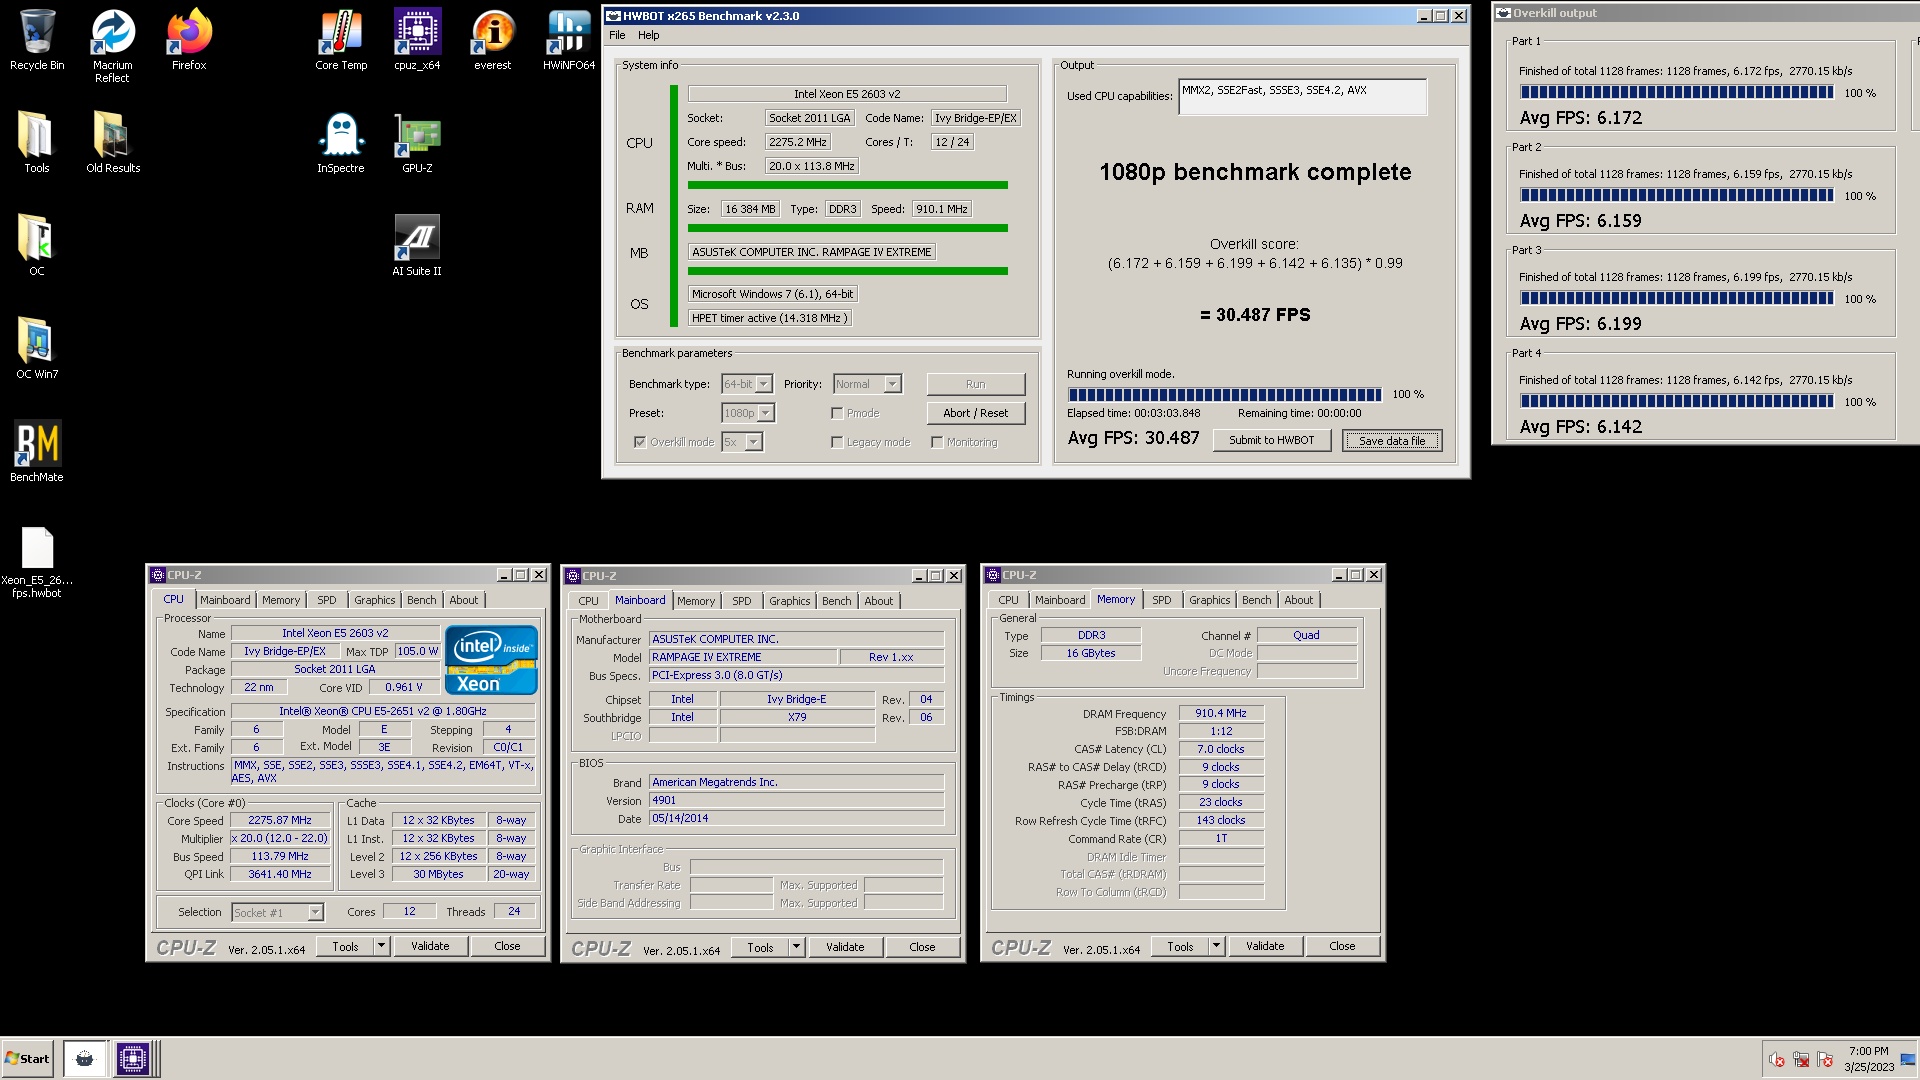Click Submit to HWBOT button
The height and width of the screenshot is (1080, 1920).
1271,440
